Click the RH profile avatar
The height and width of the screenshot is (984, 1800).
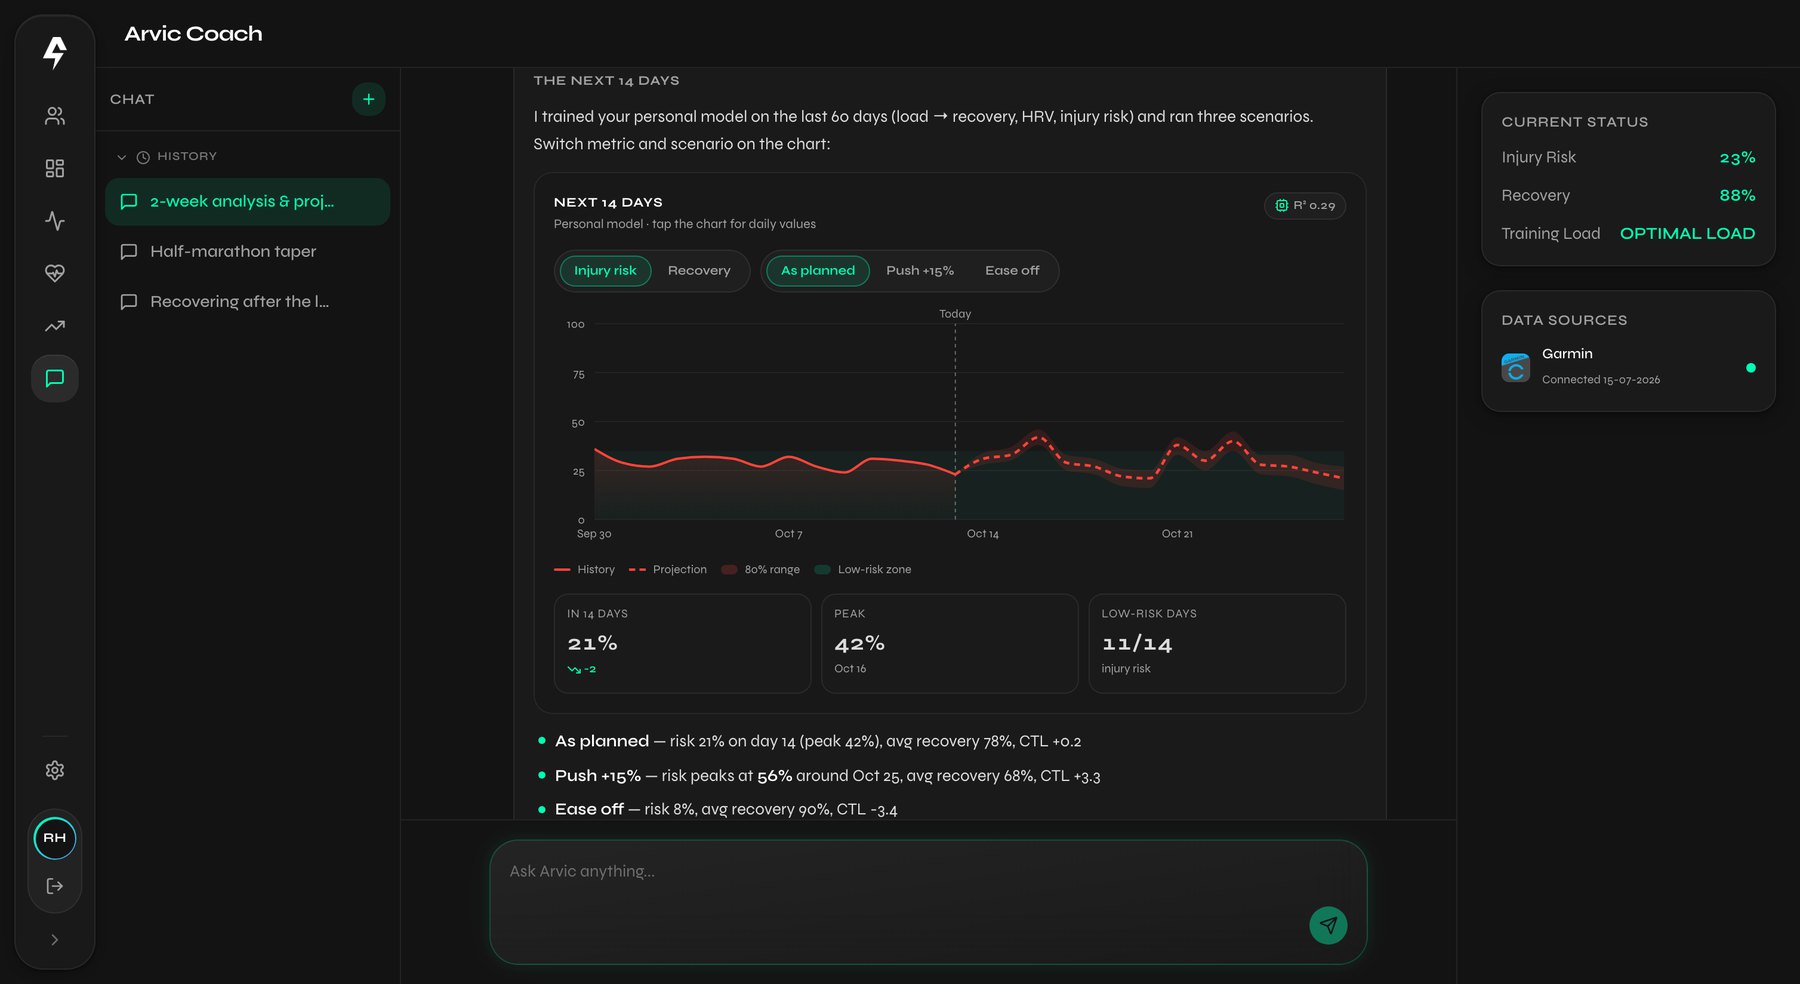55,838
